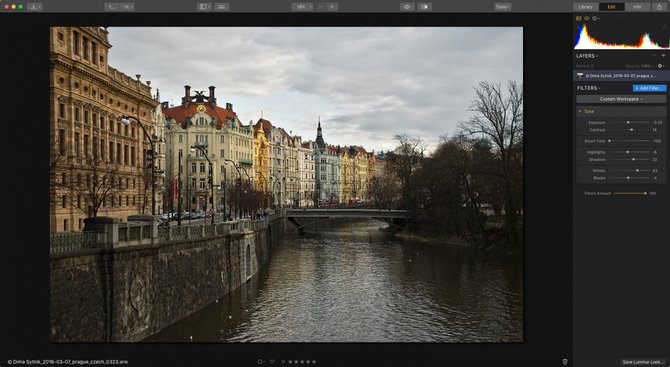Switch to the Info tab

[637, 7]
